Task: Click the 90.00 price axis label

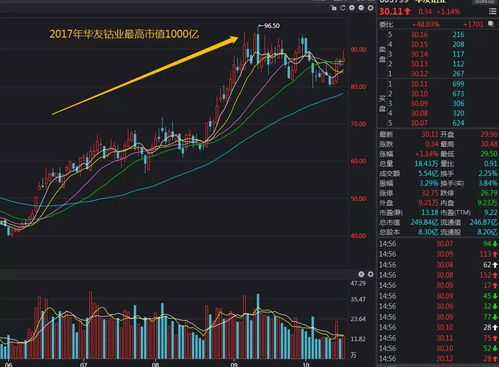Action: 358,50
